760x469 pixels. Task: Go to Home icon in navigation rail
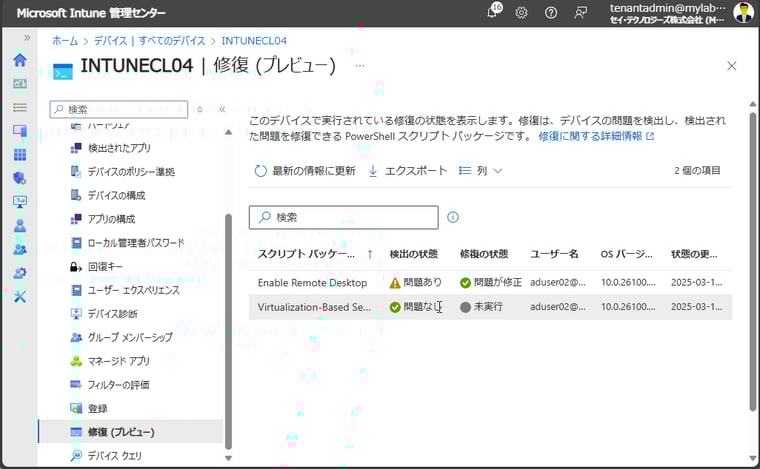coord(20,60)
